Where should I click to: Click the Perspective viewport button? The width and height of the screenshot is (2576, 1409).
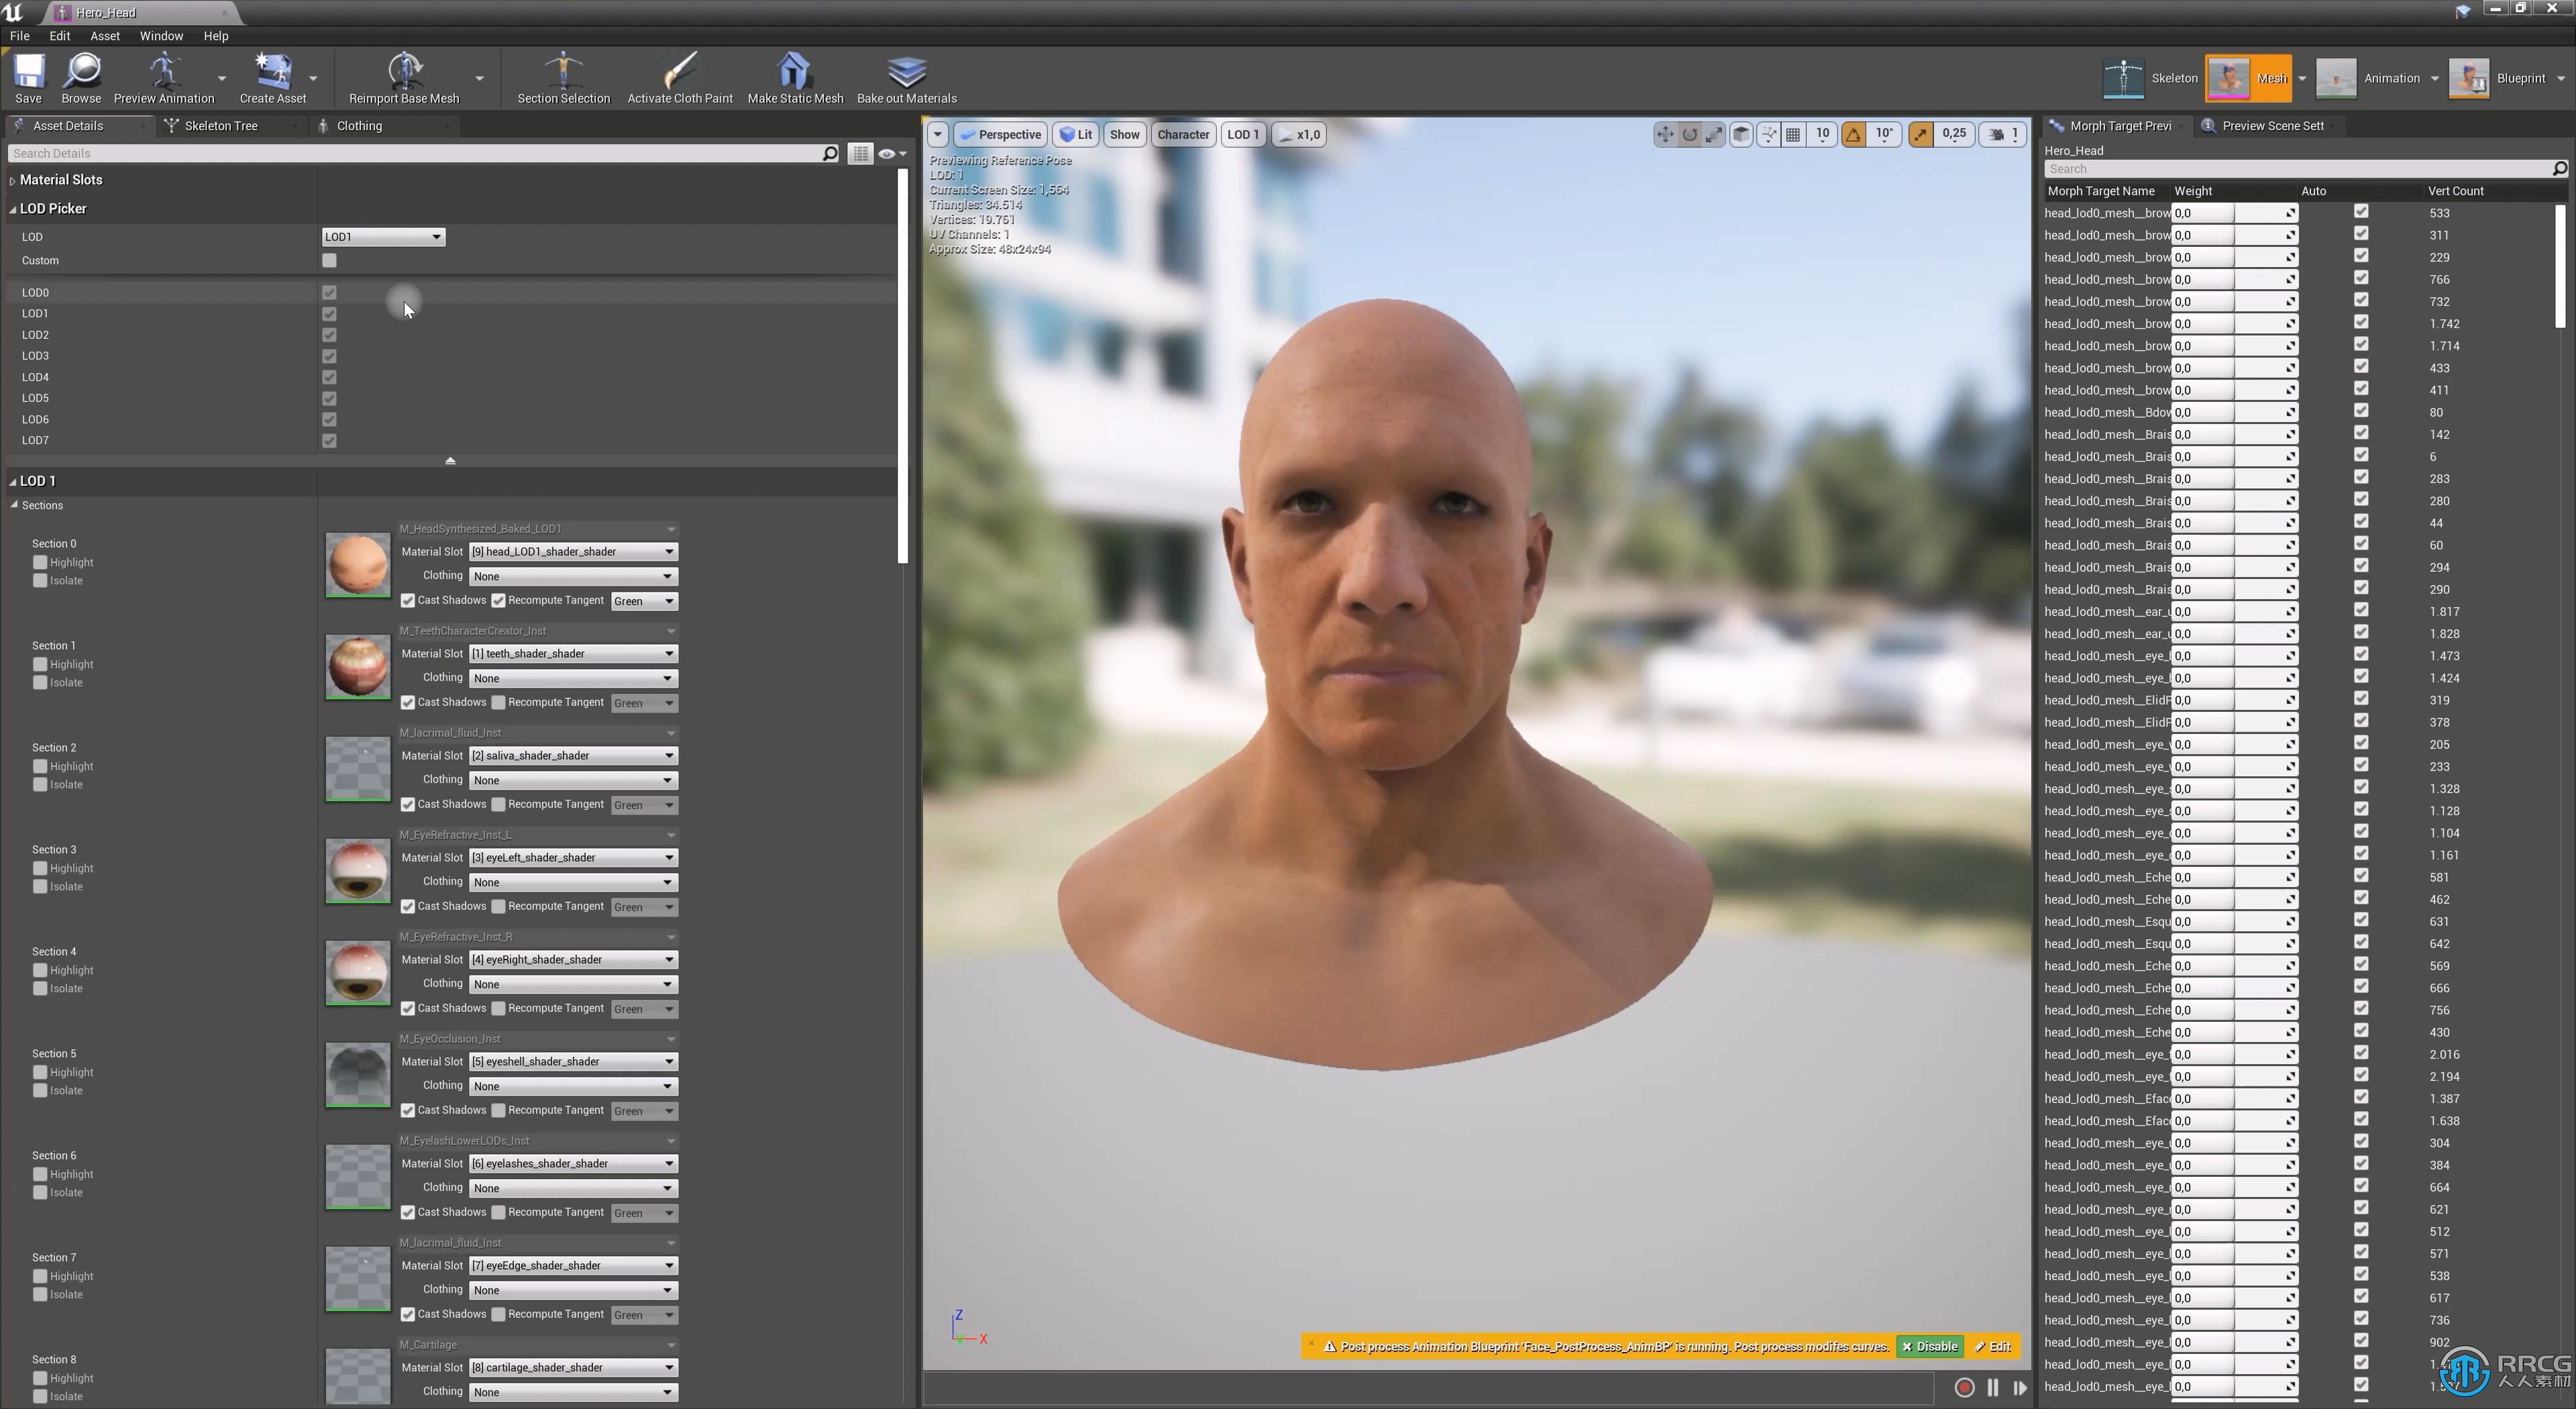click(x=1000, y=134)
